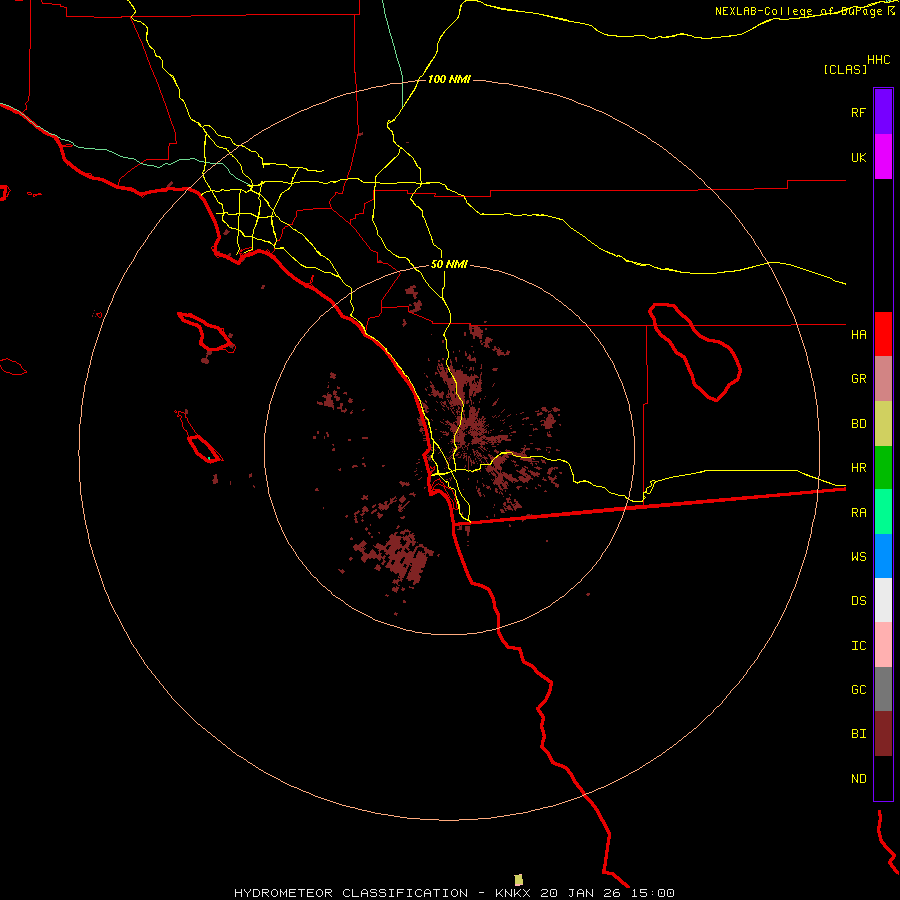Click the WS legend label
The image size is (900, 900).
858,556
